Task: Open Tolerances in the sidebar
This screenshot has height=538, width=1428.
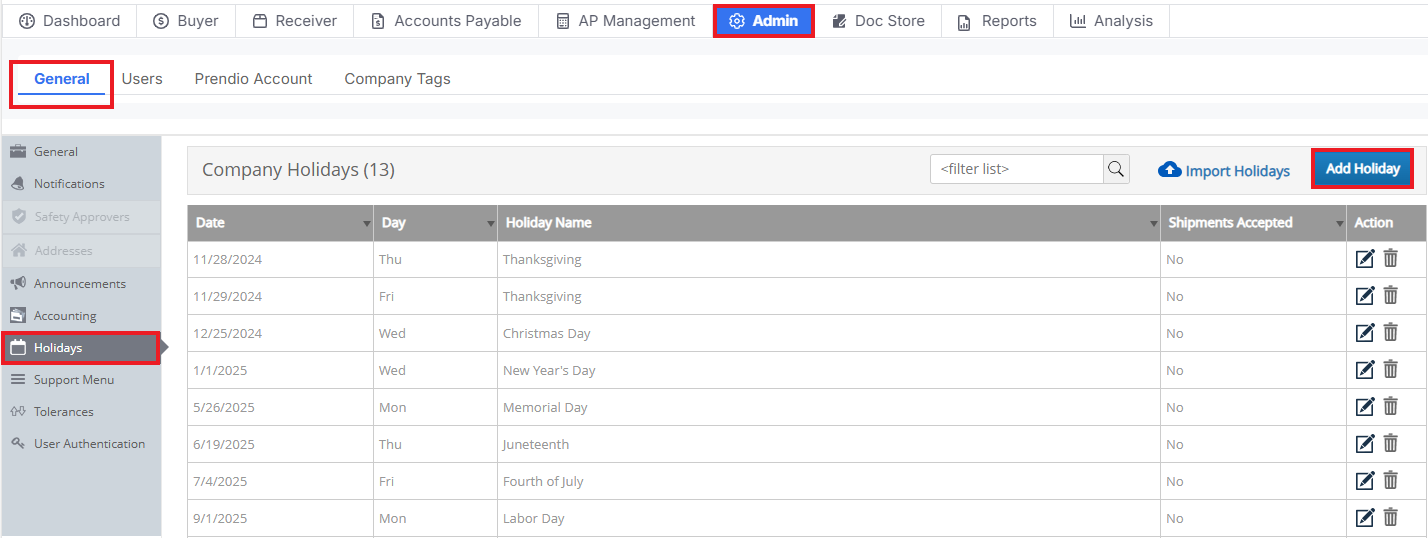Action: coord(81,412)
